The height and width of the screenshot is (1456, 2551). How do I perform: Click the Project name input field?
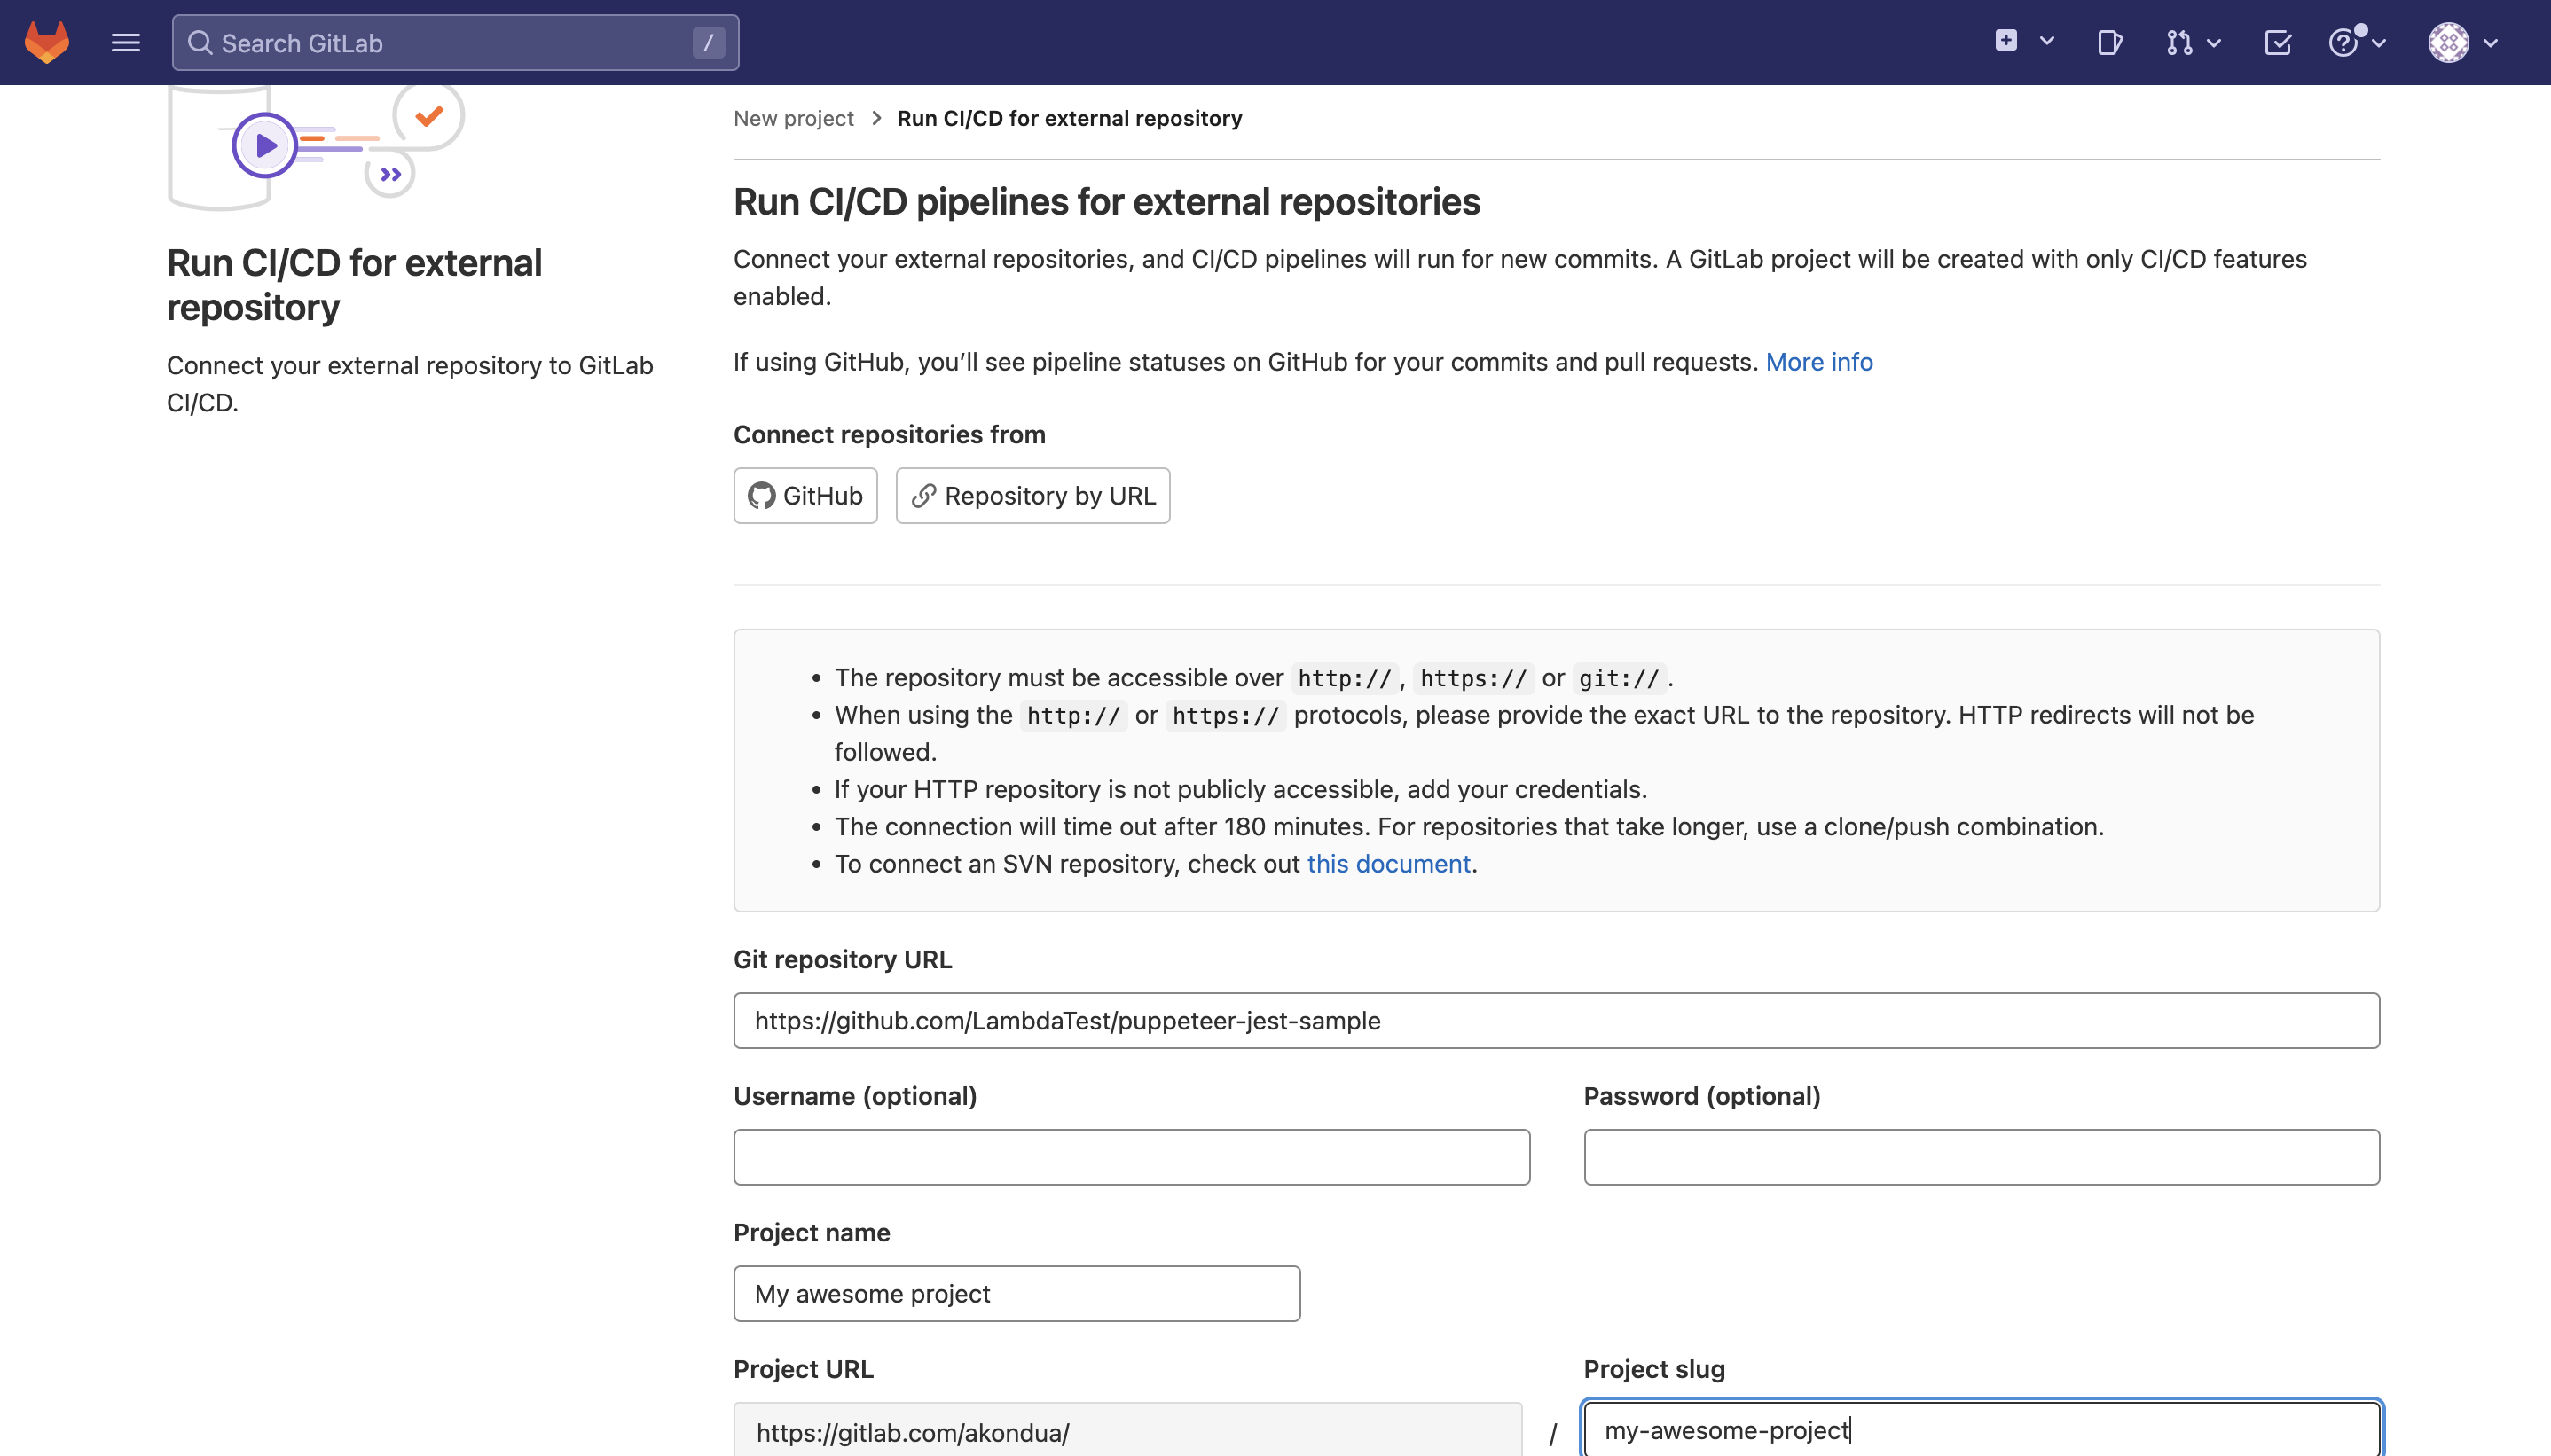[1016, 1293]
